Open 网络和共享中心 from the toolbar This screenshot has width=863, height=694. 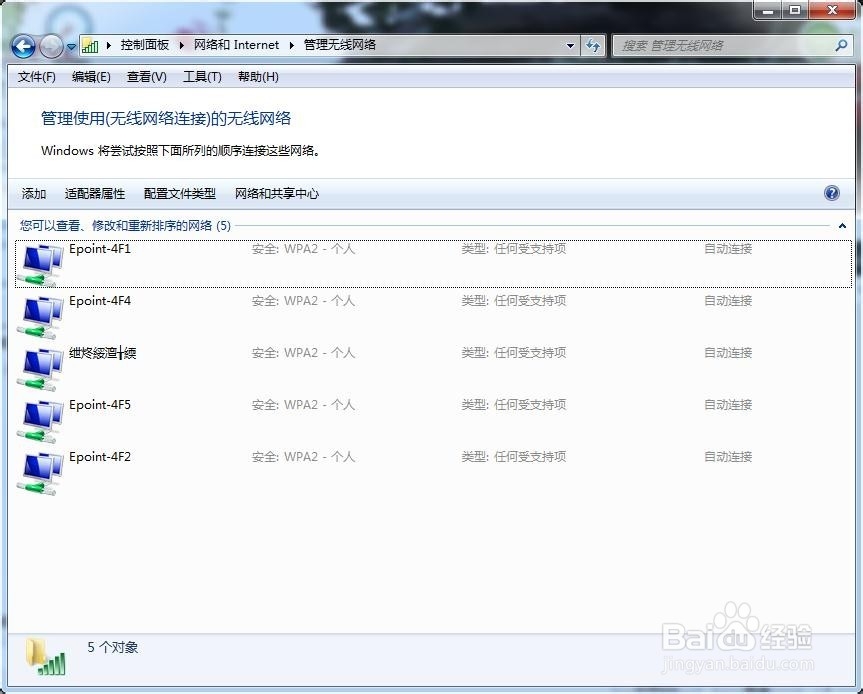pos(276,193)
